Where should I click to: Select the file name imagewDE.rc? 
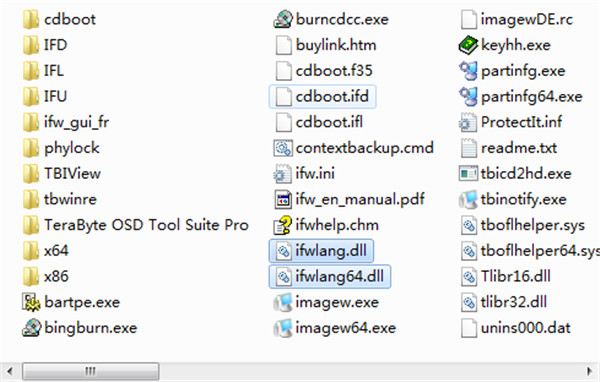pyautogui.click(x=527, y=19)
